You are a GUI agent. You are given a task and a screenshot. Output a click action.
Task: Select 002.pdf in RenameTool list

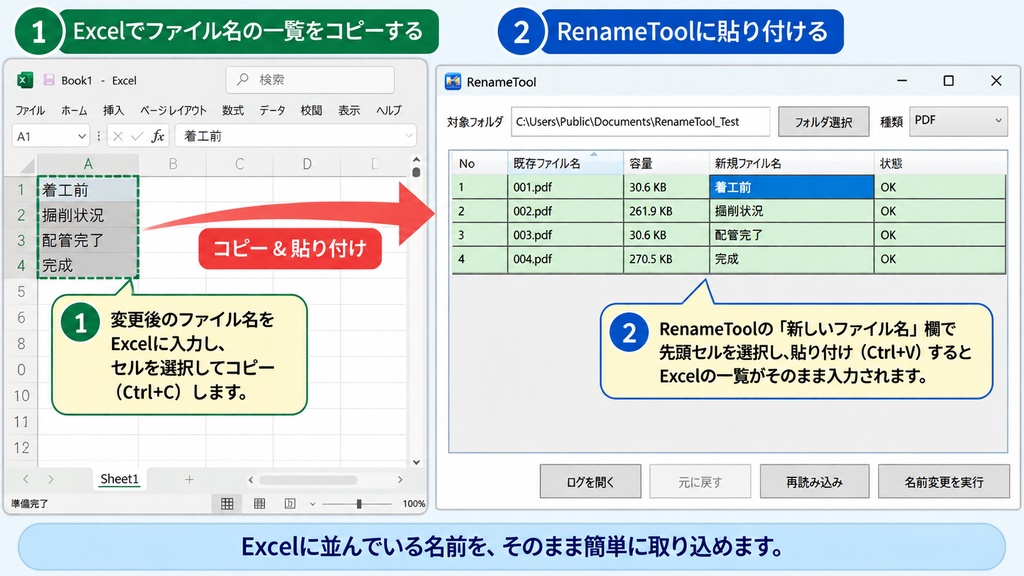[x=566, y=211]
